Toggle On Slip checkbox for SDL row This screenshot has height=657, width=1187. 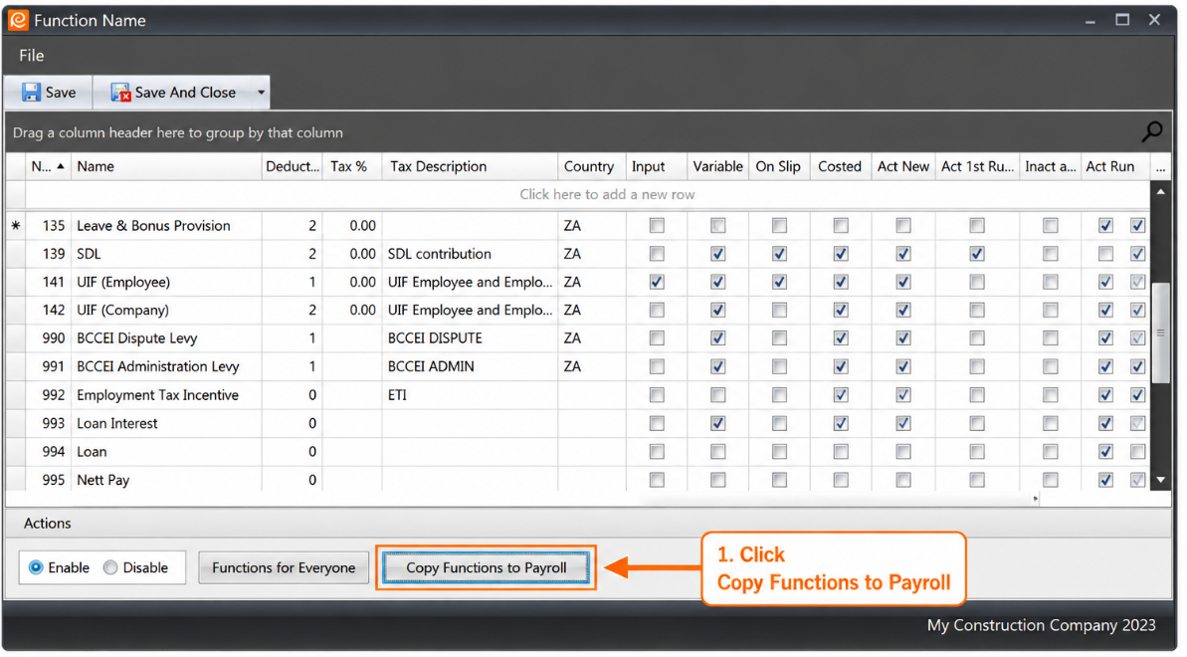pyautogui.click(x=779, y=254)
